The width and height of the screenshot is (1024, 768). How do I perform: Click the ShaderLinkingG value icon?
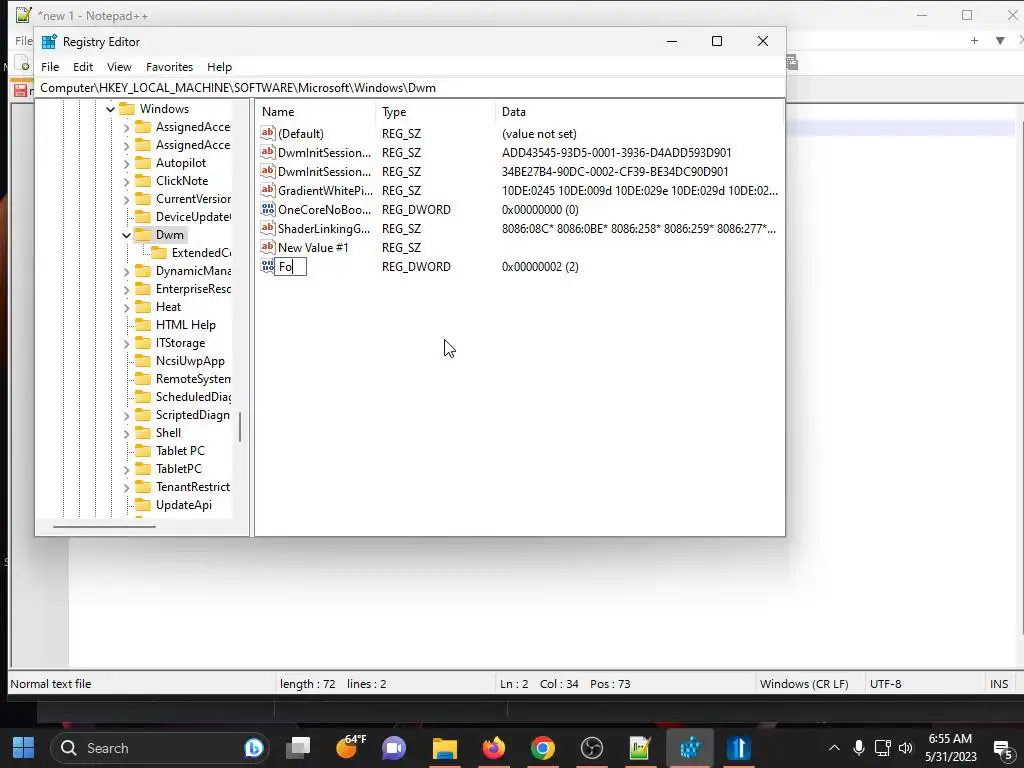click(268, 228)
